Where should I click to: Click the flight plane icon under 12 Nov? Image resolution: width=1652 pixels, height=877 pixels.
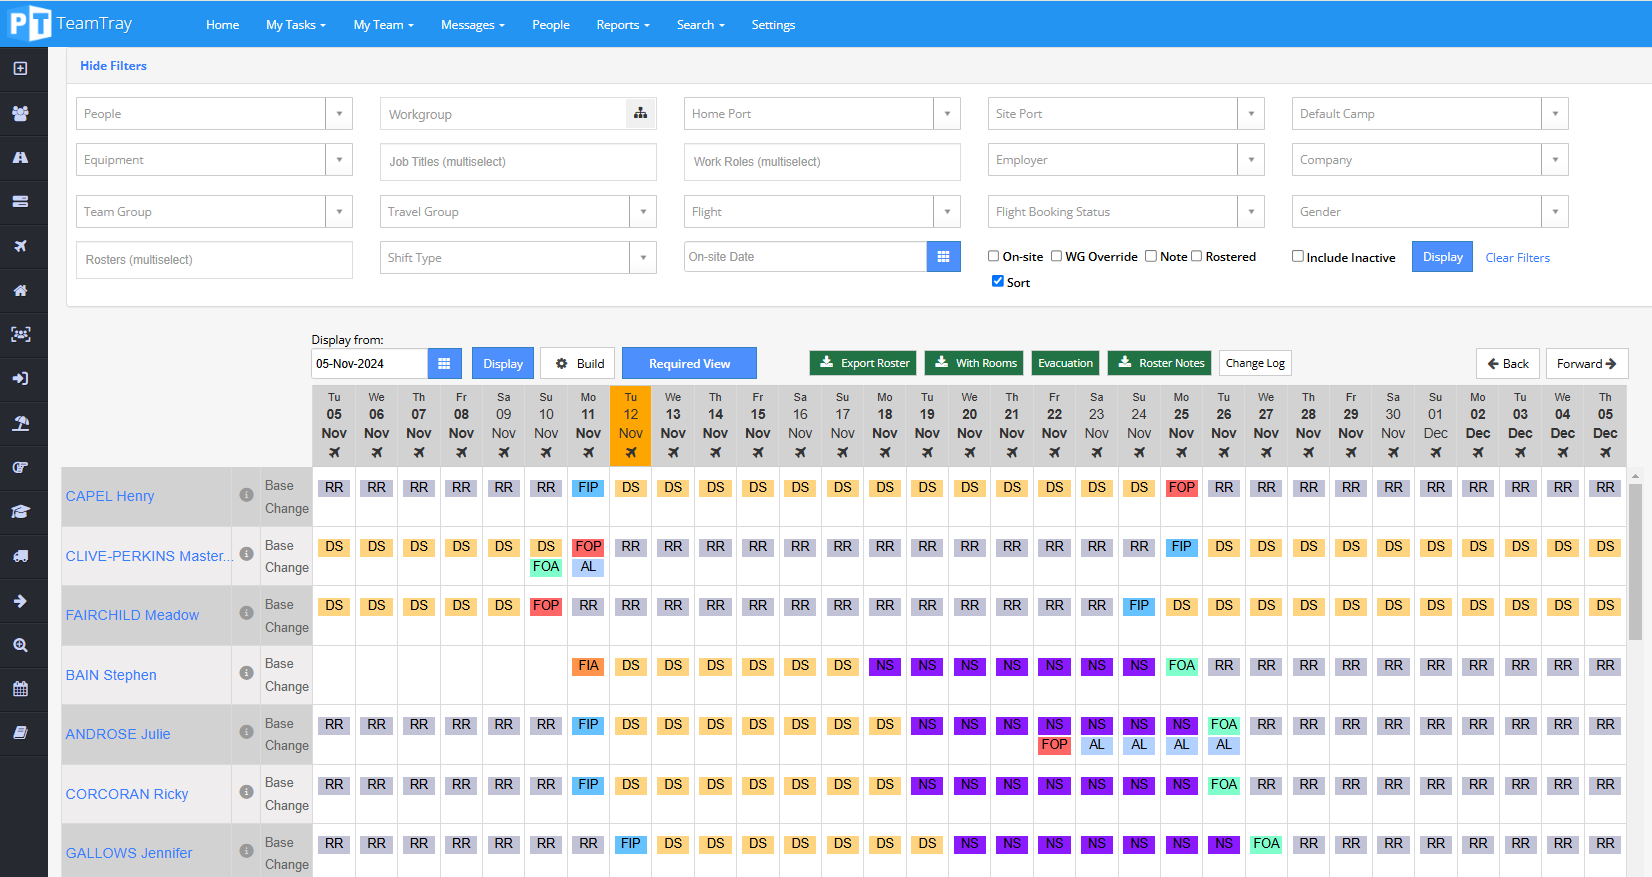[x=631, y=453]
